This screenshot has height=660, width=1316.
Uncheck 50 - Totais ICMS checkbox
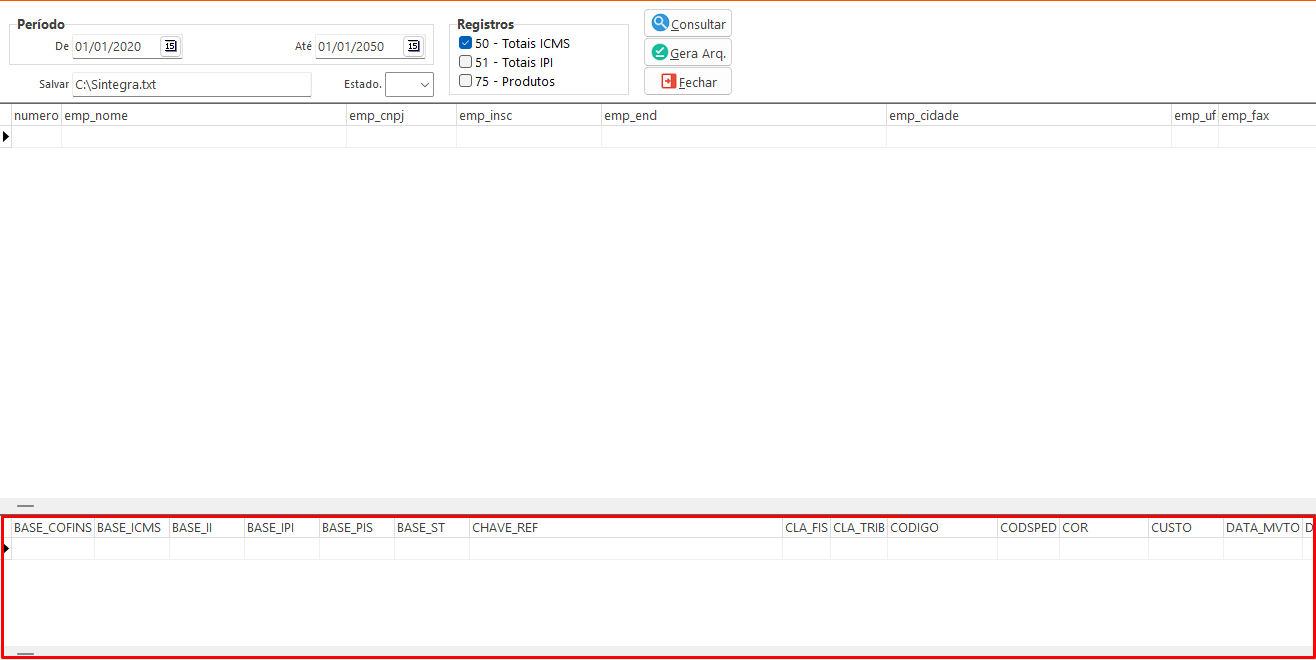[x=465, y=43]
